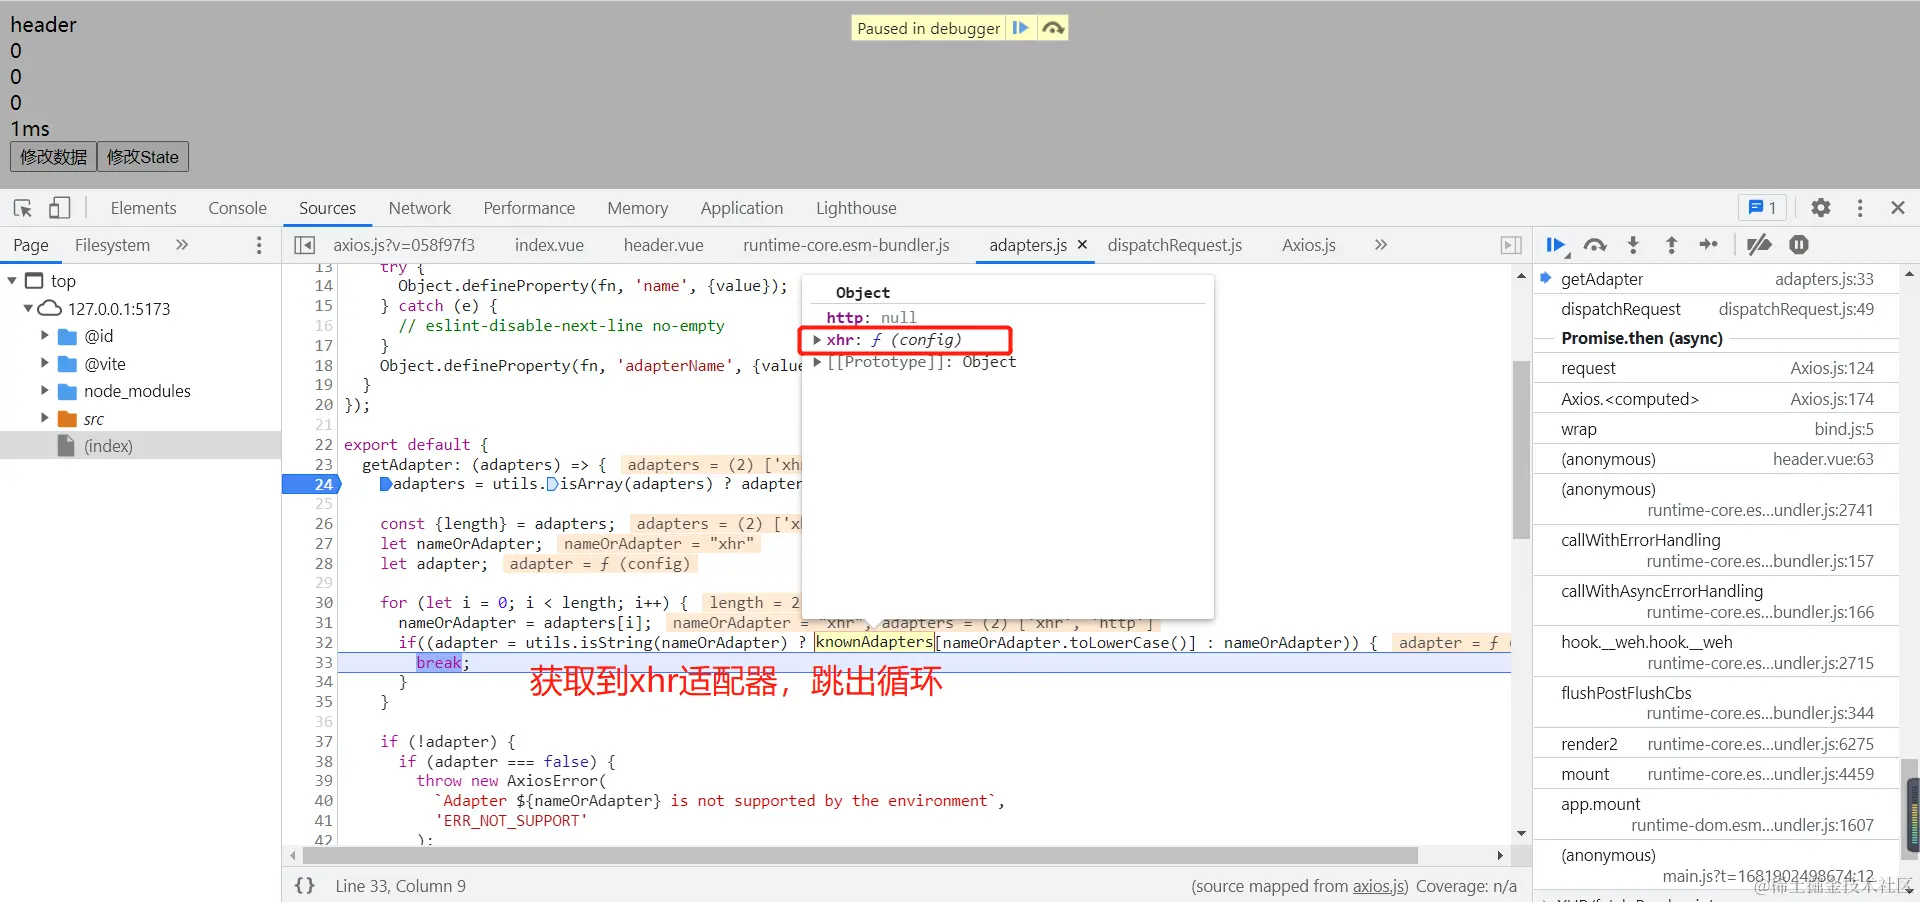Image resolution: width=1920 pixels, height=902 pixels.
Task: Step into next function call
Action: click(1633, 245)
